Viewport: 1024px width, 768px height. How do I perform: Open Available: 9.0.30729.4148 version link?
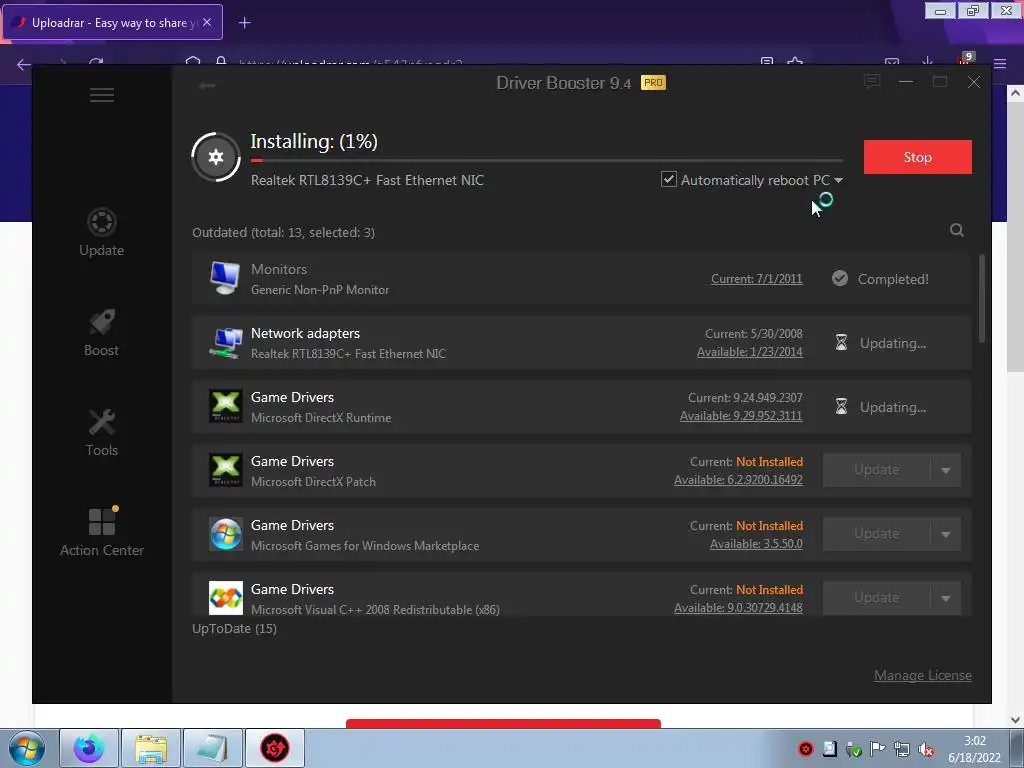738,608
